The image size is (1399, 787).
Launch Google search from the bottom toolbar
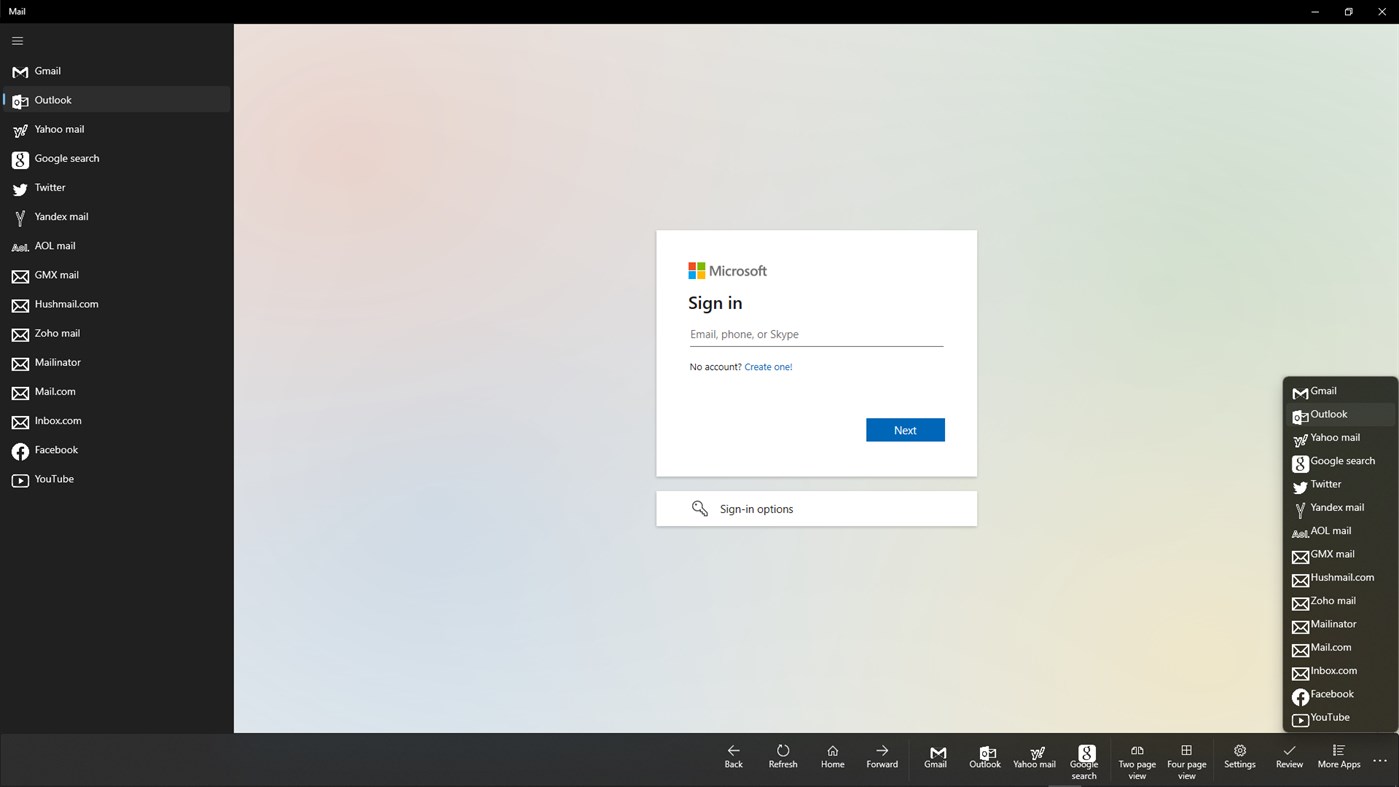coord(1084,758)
